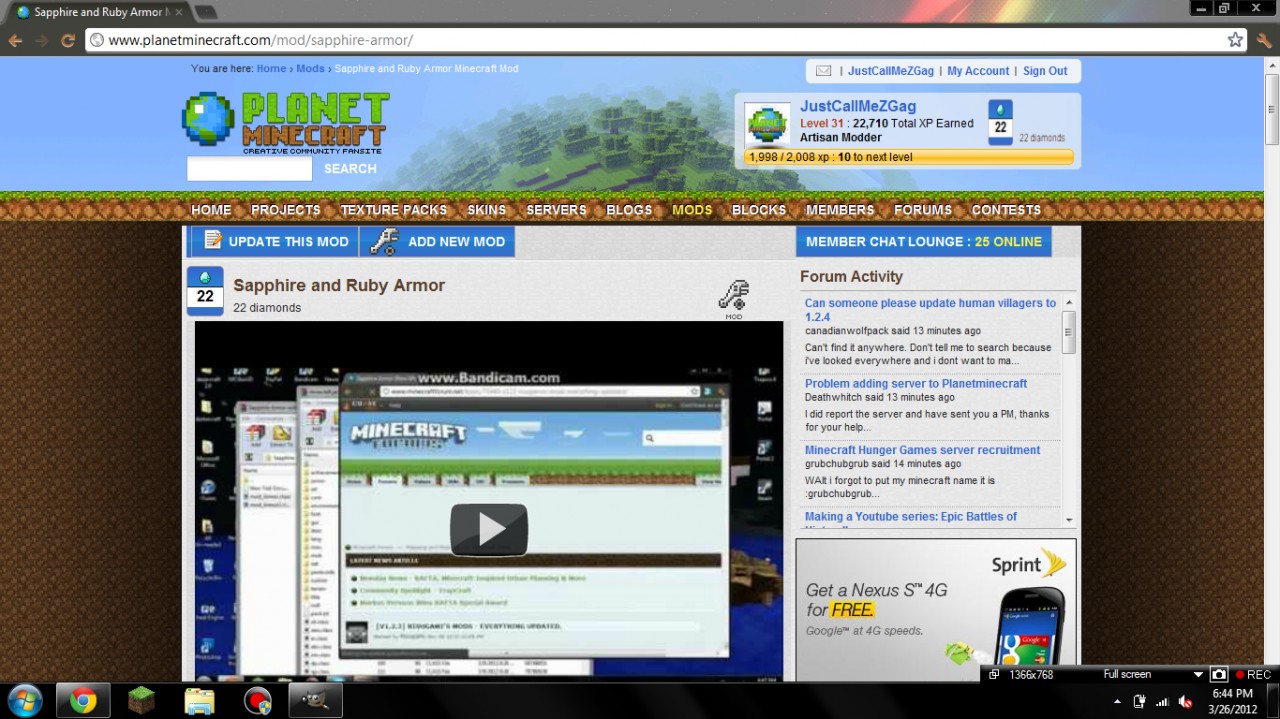Unmute the system volume tray icon
The height and width of the screenshot is (719, 1280).
[x=1185, y=701]
